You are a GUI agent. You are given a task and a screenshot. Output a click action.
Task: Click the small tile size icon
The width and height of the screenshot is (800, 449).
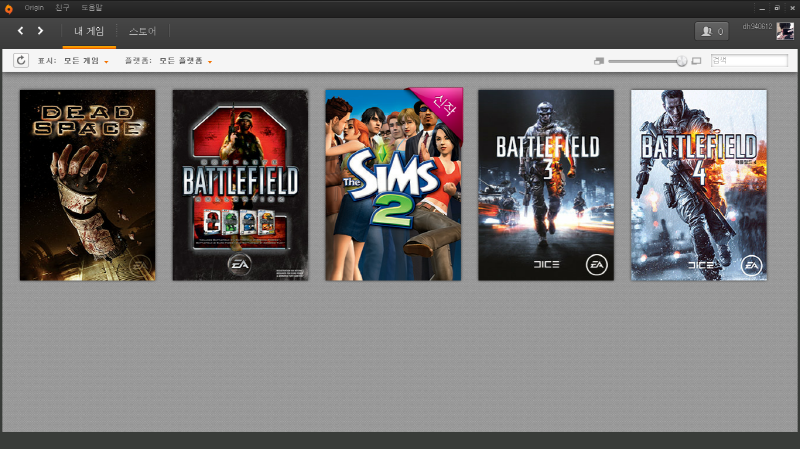(598, 61)
